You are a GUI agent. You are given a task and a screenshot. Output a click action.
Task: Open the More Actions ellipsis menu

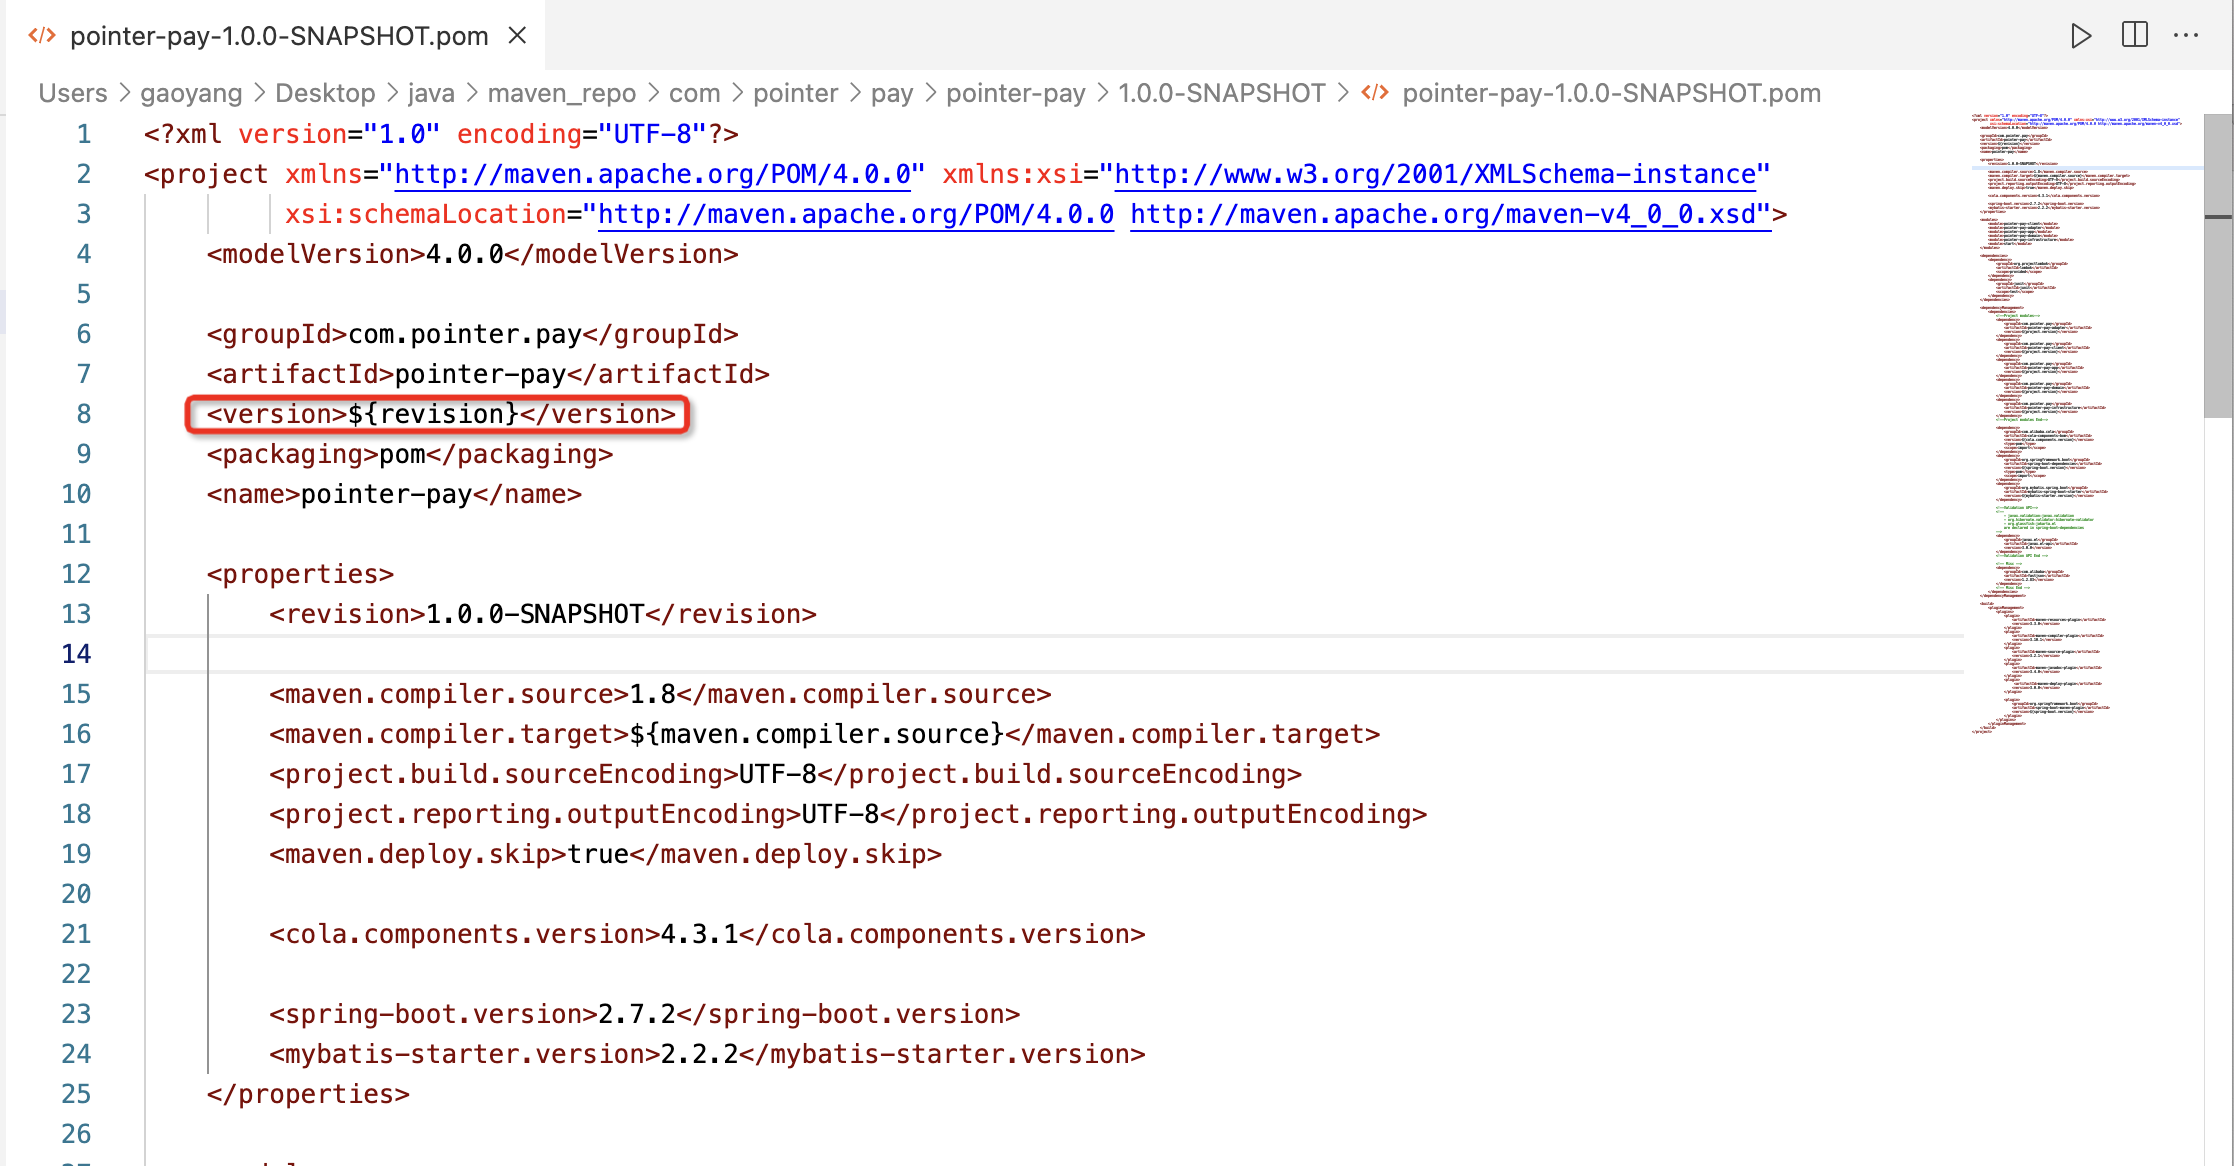[x=2186, y=35]
